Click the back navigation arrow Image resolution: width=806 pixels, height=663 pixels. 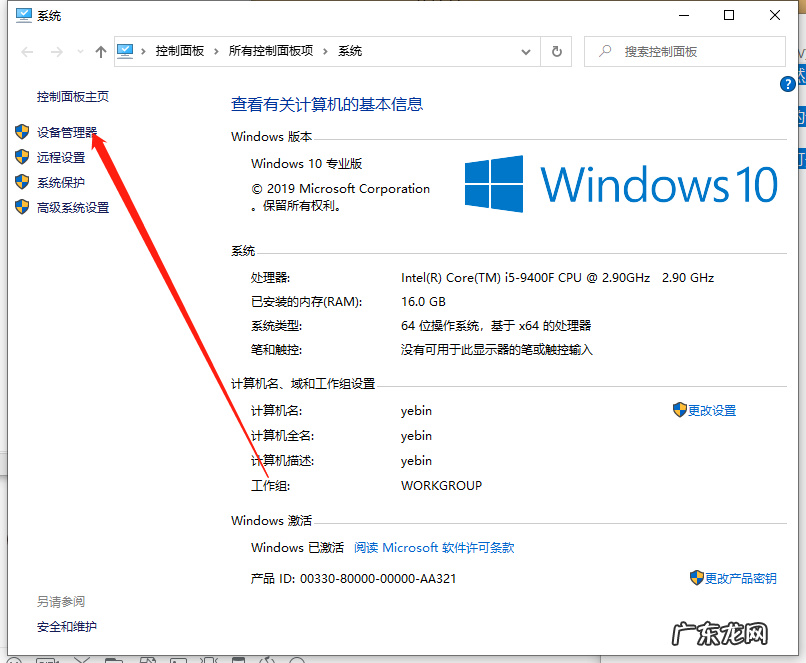[25, 50]
